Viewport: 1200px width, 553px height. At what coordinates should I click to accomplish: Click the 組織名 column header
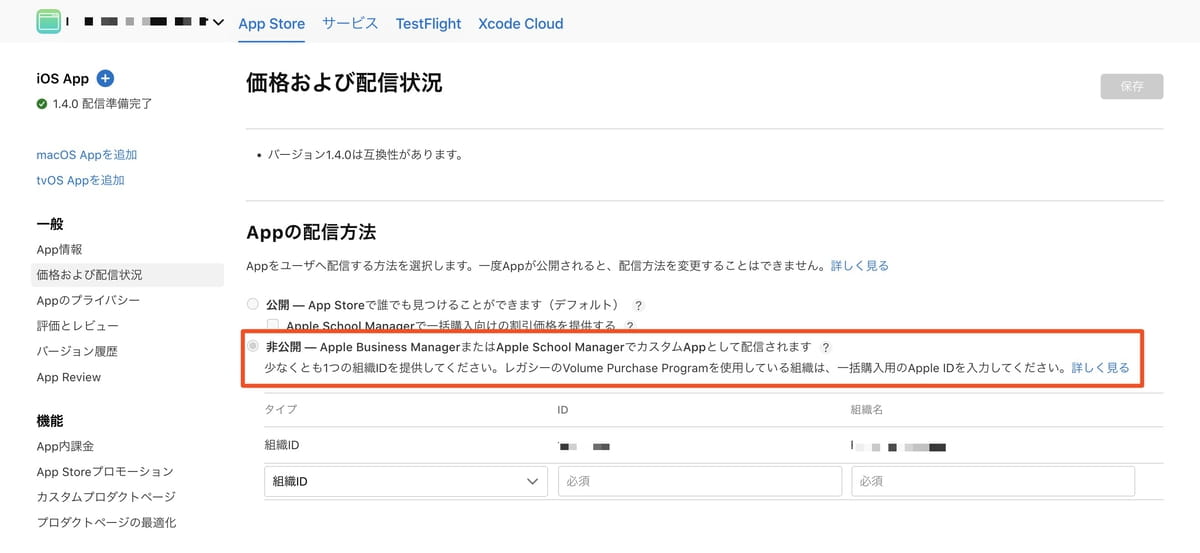coord(866,410)
